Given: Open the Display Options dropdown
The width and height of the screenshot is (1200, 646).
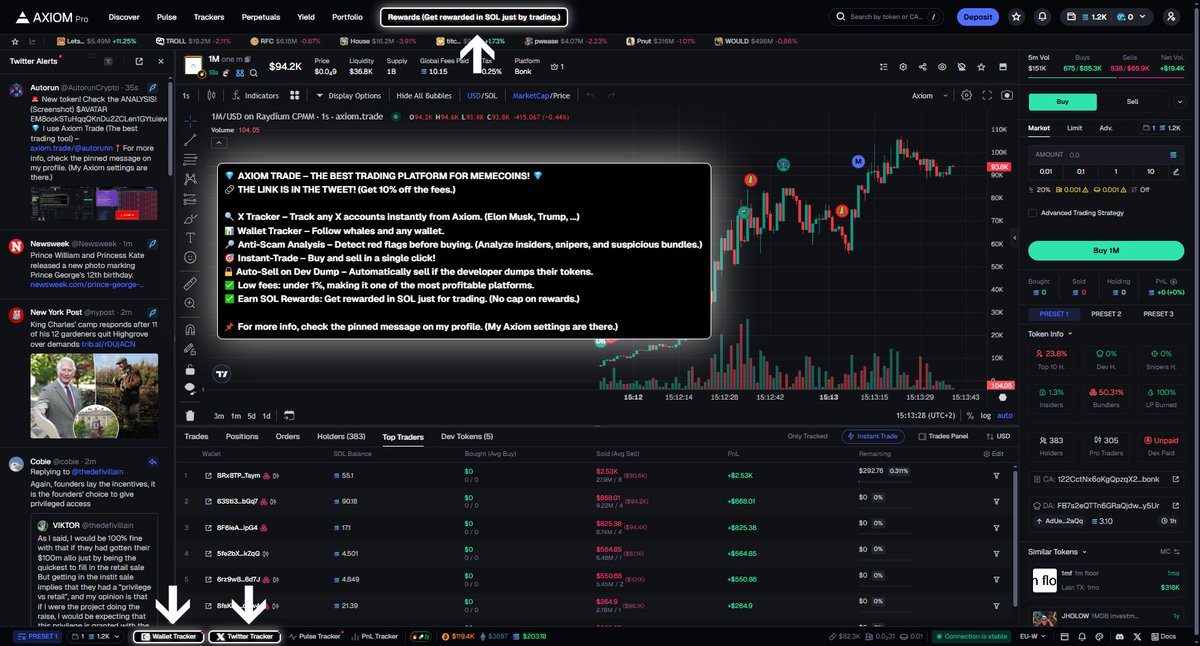Looking at the screenshot, I should tap(349, 96).
